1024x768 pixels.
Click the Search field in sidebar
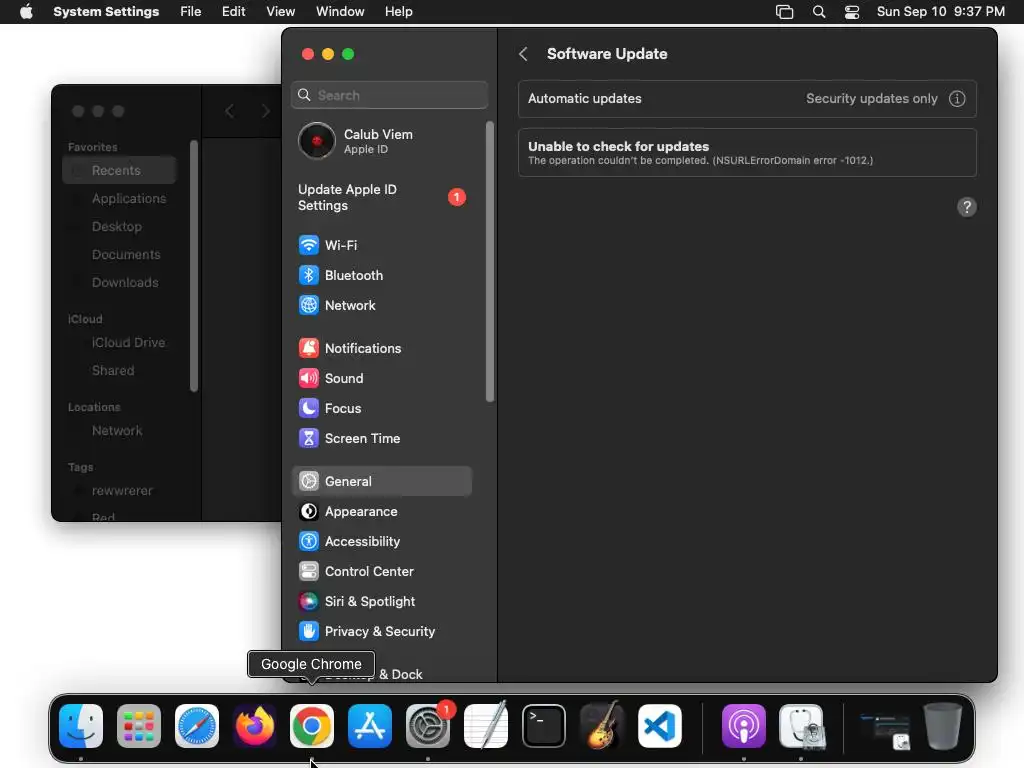tap(389, 95)
